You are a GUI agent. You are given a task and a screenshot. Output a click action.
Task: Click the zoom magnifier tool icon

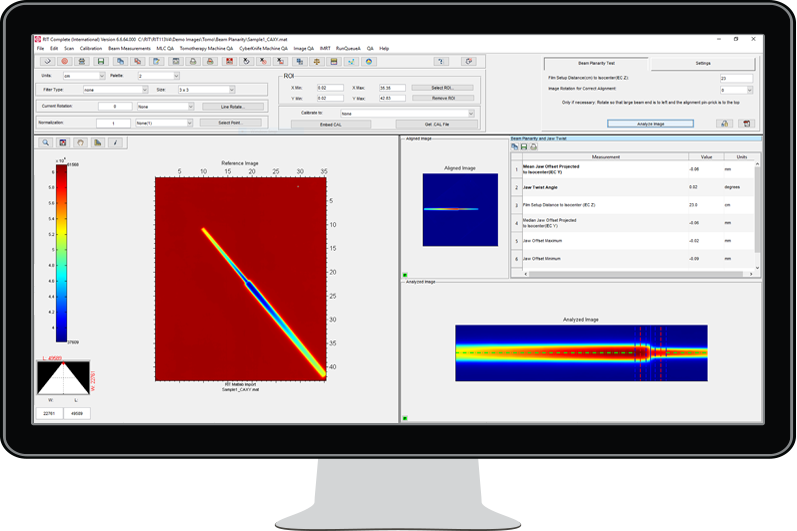coord(47,142)
